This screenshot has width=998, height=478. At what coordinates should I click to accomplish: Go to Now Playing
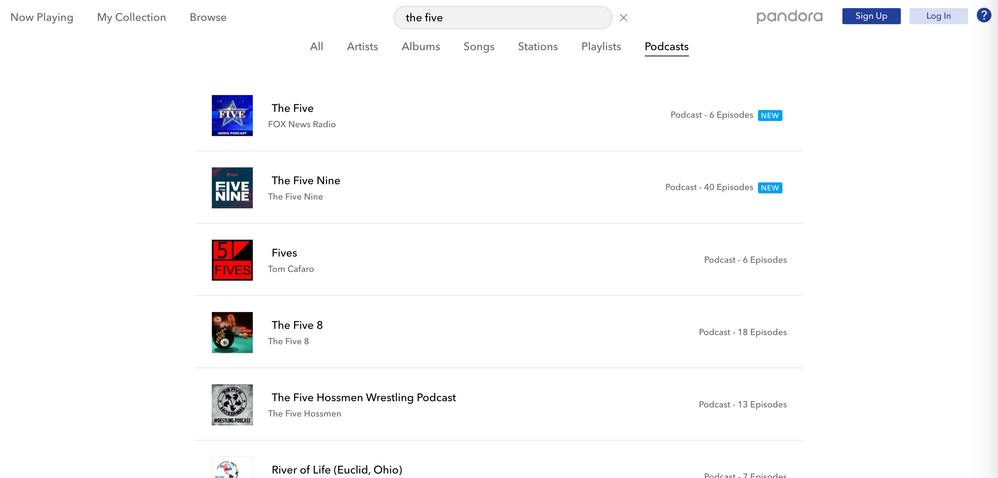[x=42, y=17]
